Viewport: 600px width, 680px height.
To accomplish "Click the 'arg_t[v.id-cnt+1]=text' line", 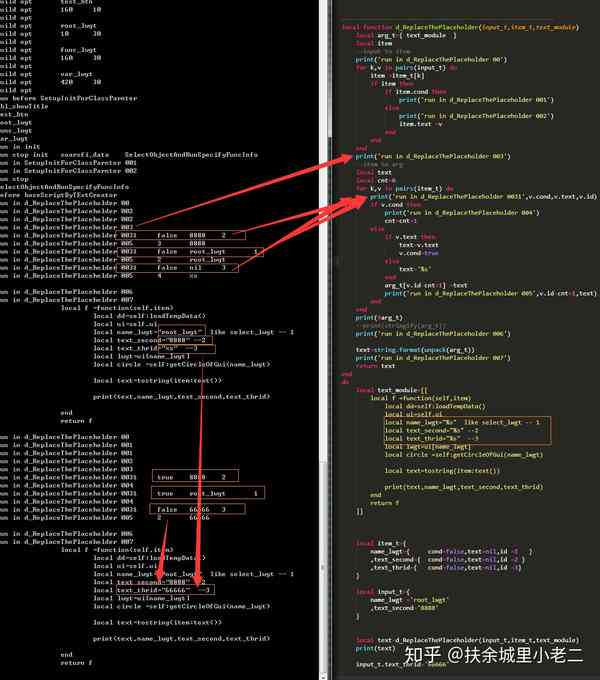I will point(426,285).
